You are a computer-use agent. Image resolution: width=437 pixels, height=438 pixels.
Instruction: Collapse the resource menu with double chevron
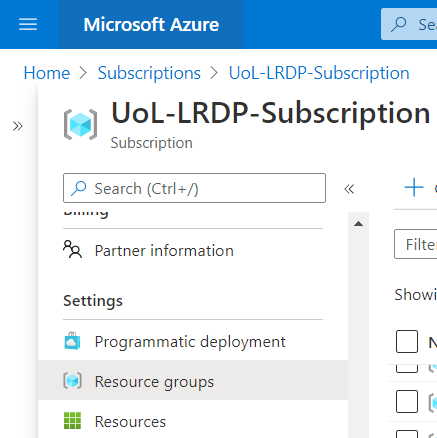(x=349, y=189)
